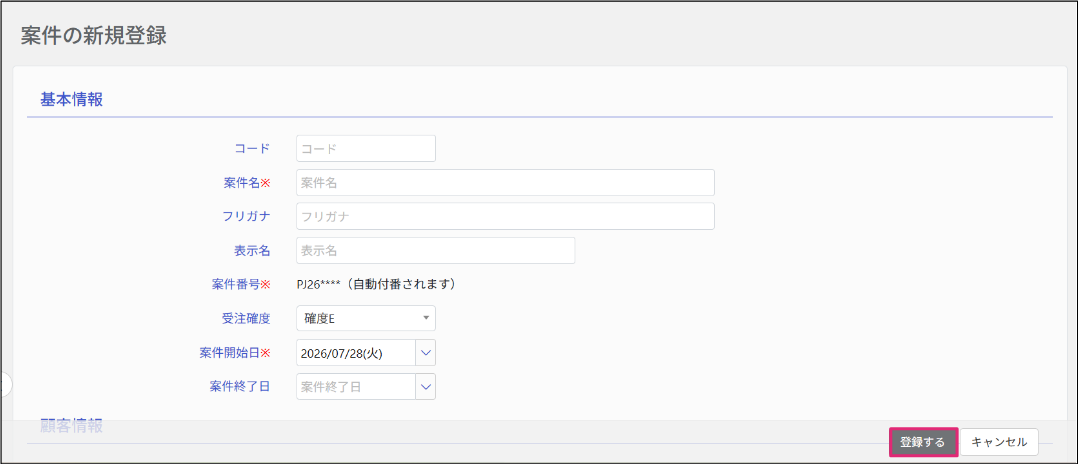
Task: Select the 表示名 input field
Action: coord(435,251)
